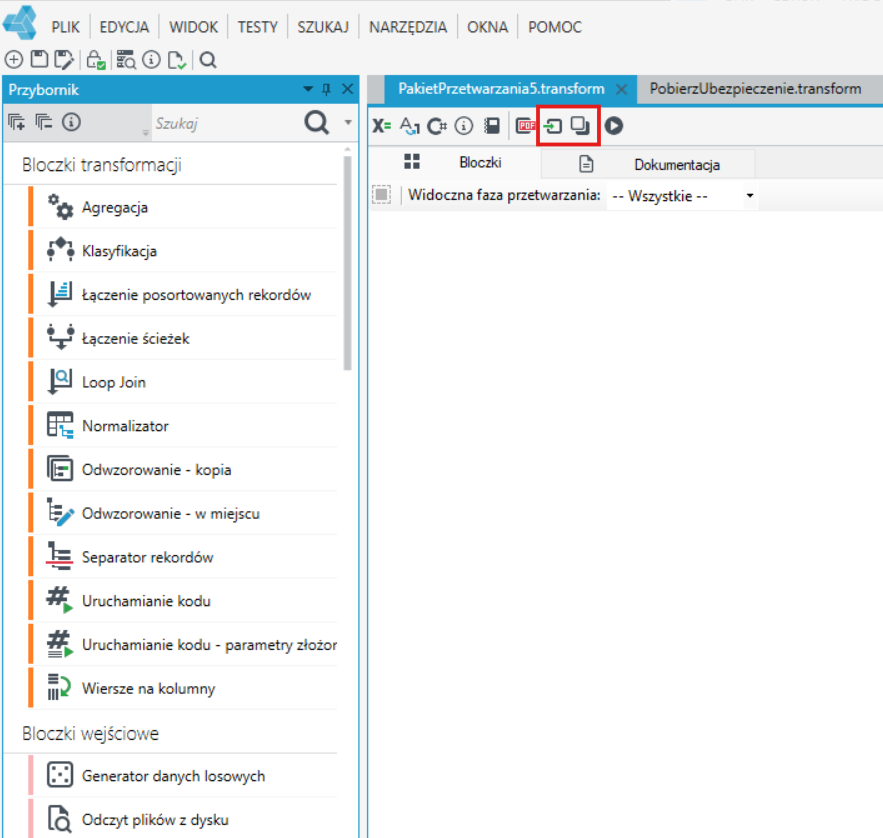Image resolution: width=883 pixels, height=838 pixels.
Task: Click the green arrow import icon
Action: pos(552,126)
